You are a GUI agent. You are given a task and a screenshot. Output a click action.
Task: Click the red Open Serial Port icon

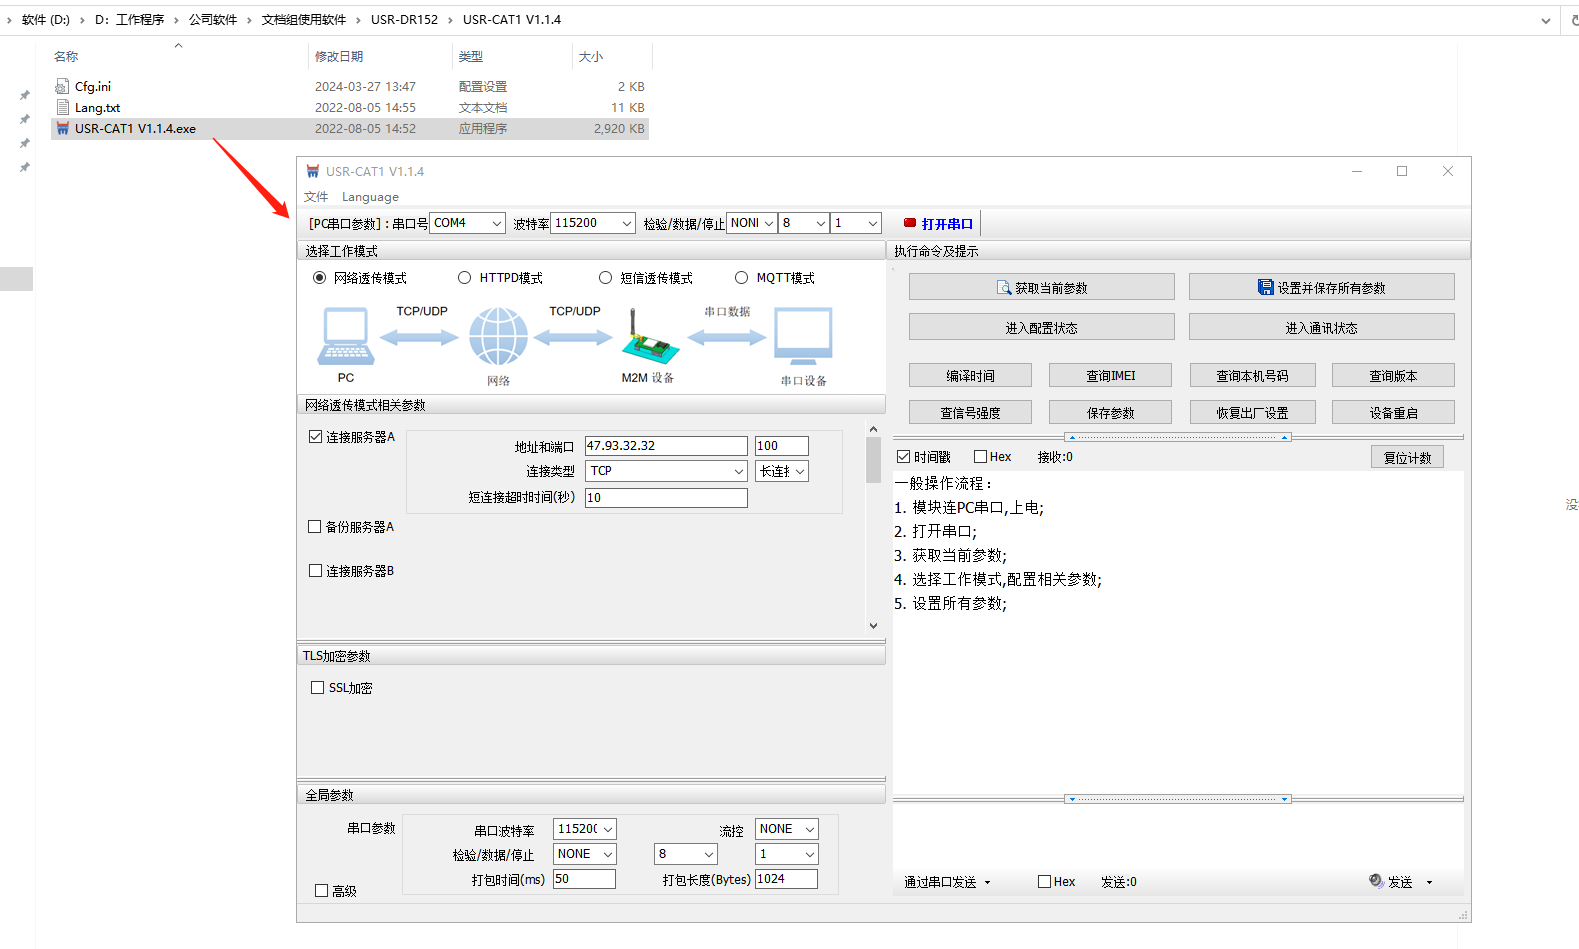tap(910, 223)
